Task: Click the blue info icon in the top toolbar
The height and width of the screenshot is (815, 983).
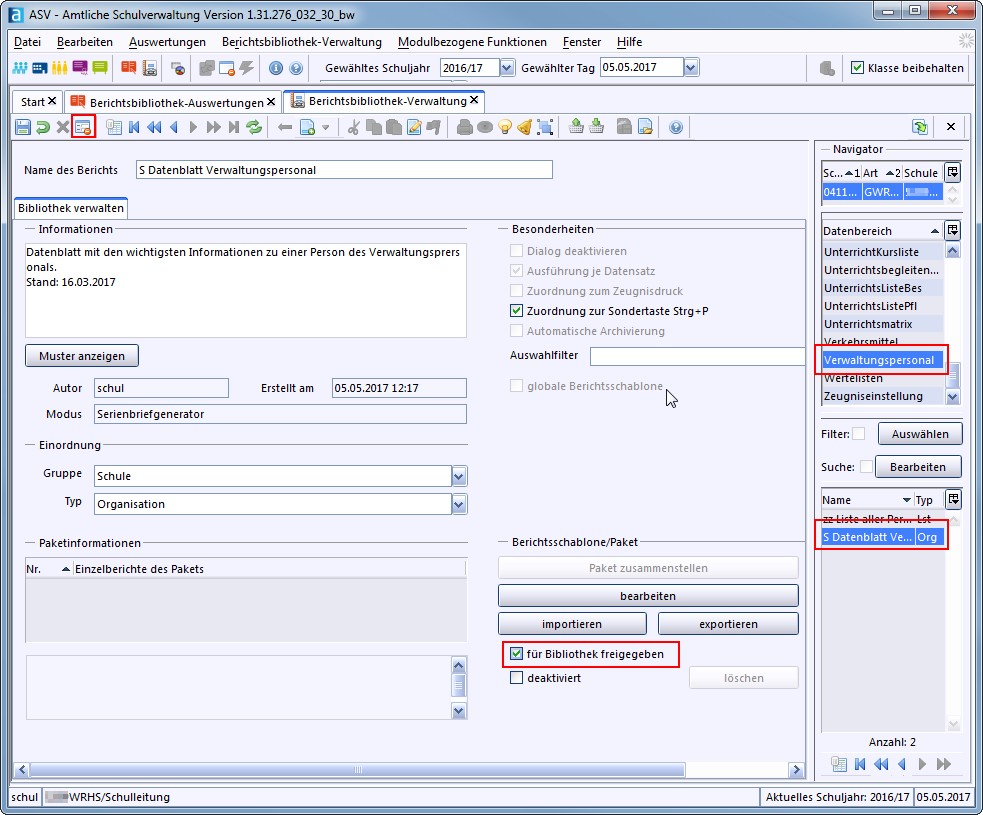Action: 276,68
